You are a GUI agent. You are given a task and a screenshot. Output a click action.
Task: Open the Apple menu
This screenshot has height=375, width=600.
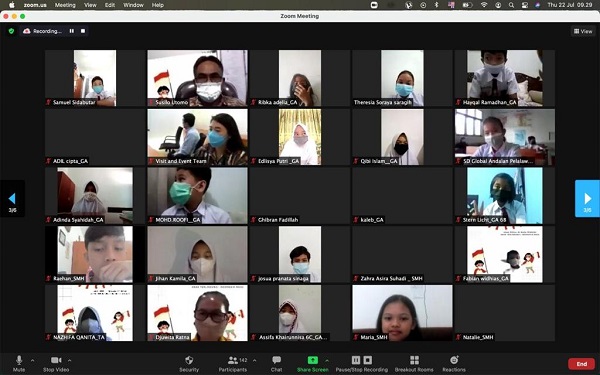(x=11, y=5)
